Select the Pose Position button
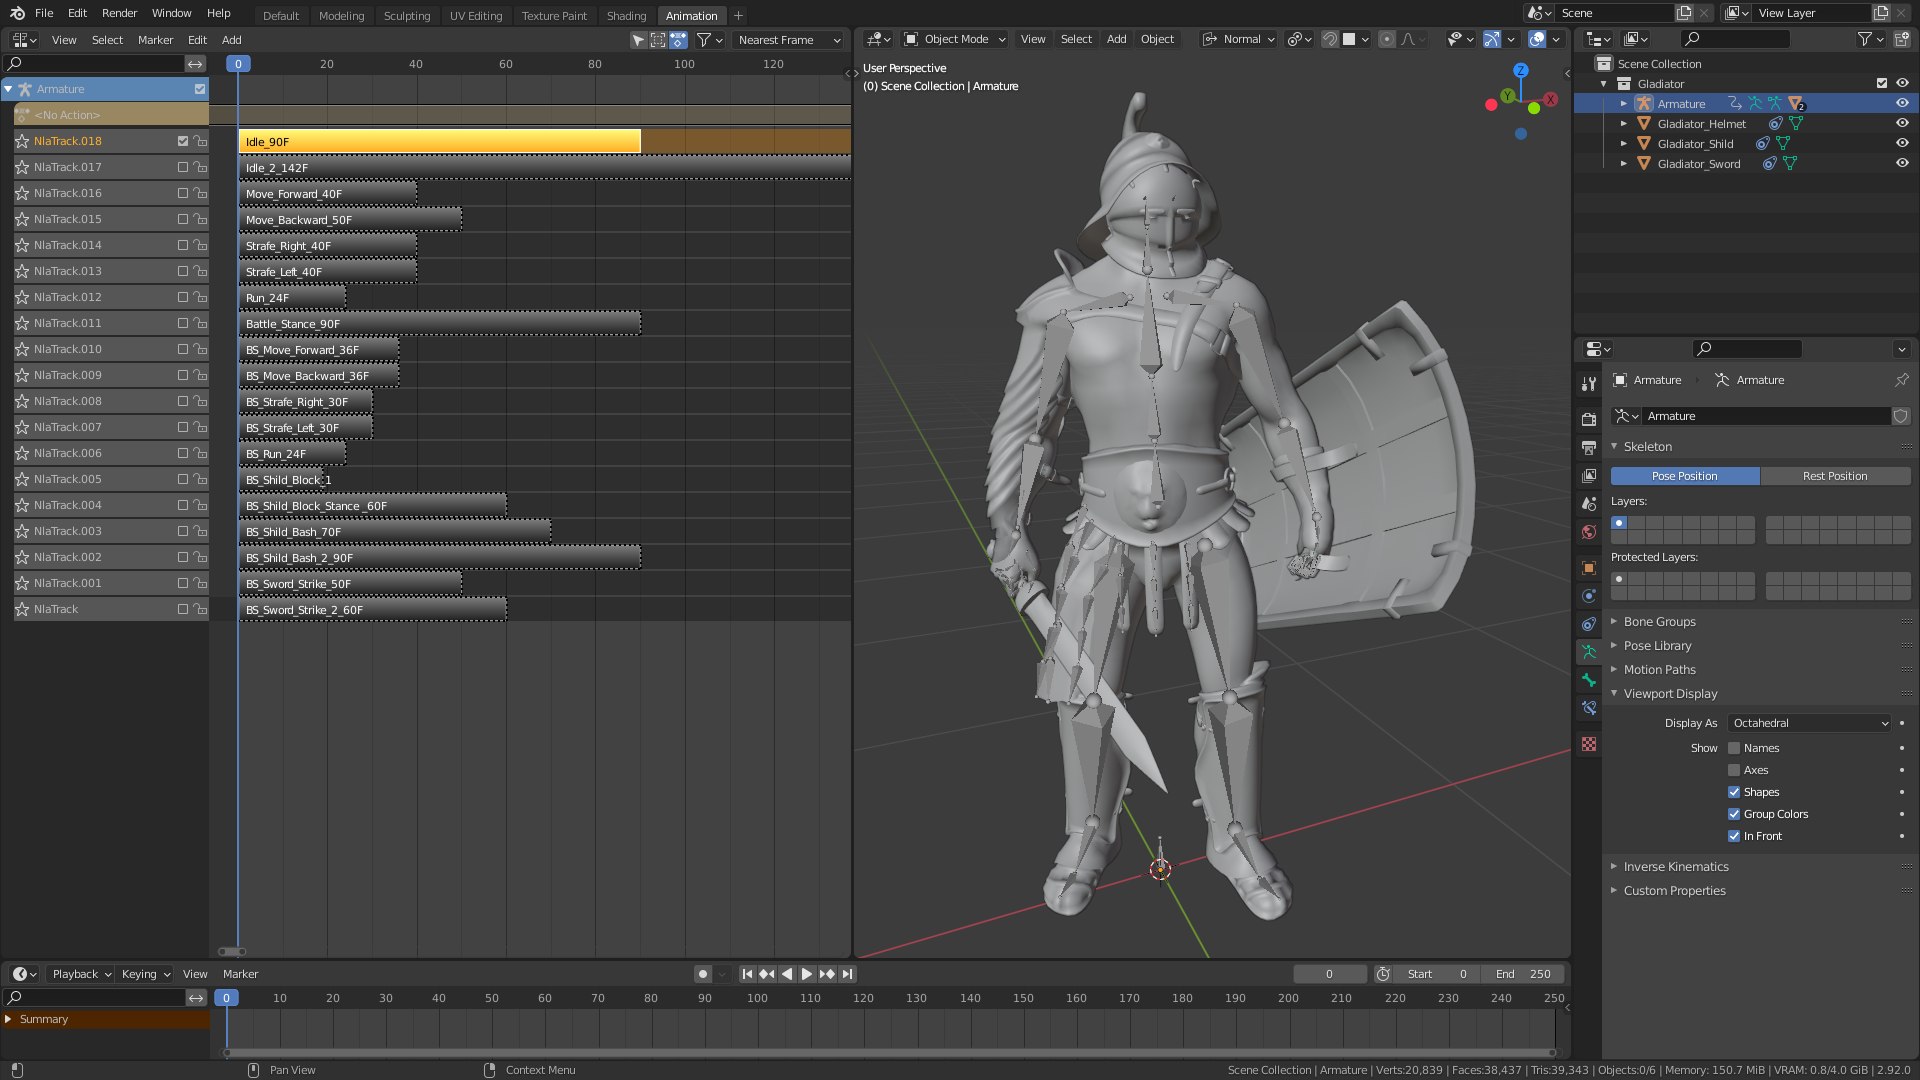This screenshot has width=1920, height=1080. (x=1685, y=476)
